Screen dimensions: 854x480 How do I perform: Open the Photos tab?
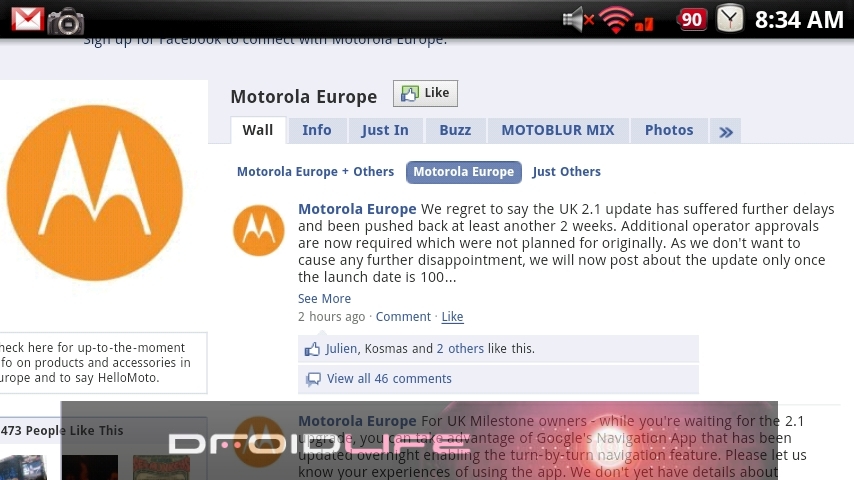tap(669, 131)
